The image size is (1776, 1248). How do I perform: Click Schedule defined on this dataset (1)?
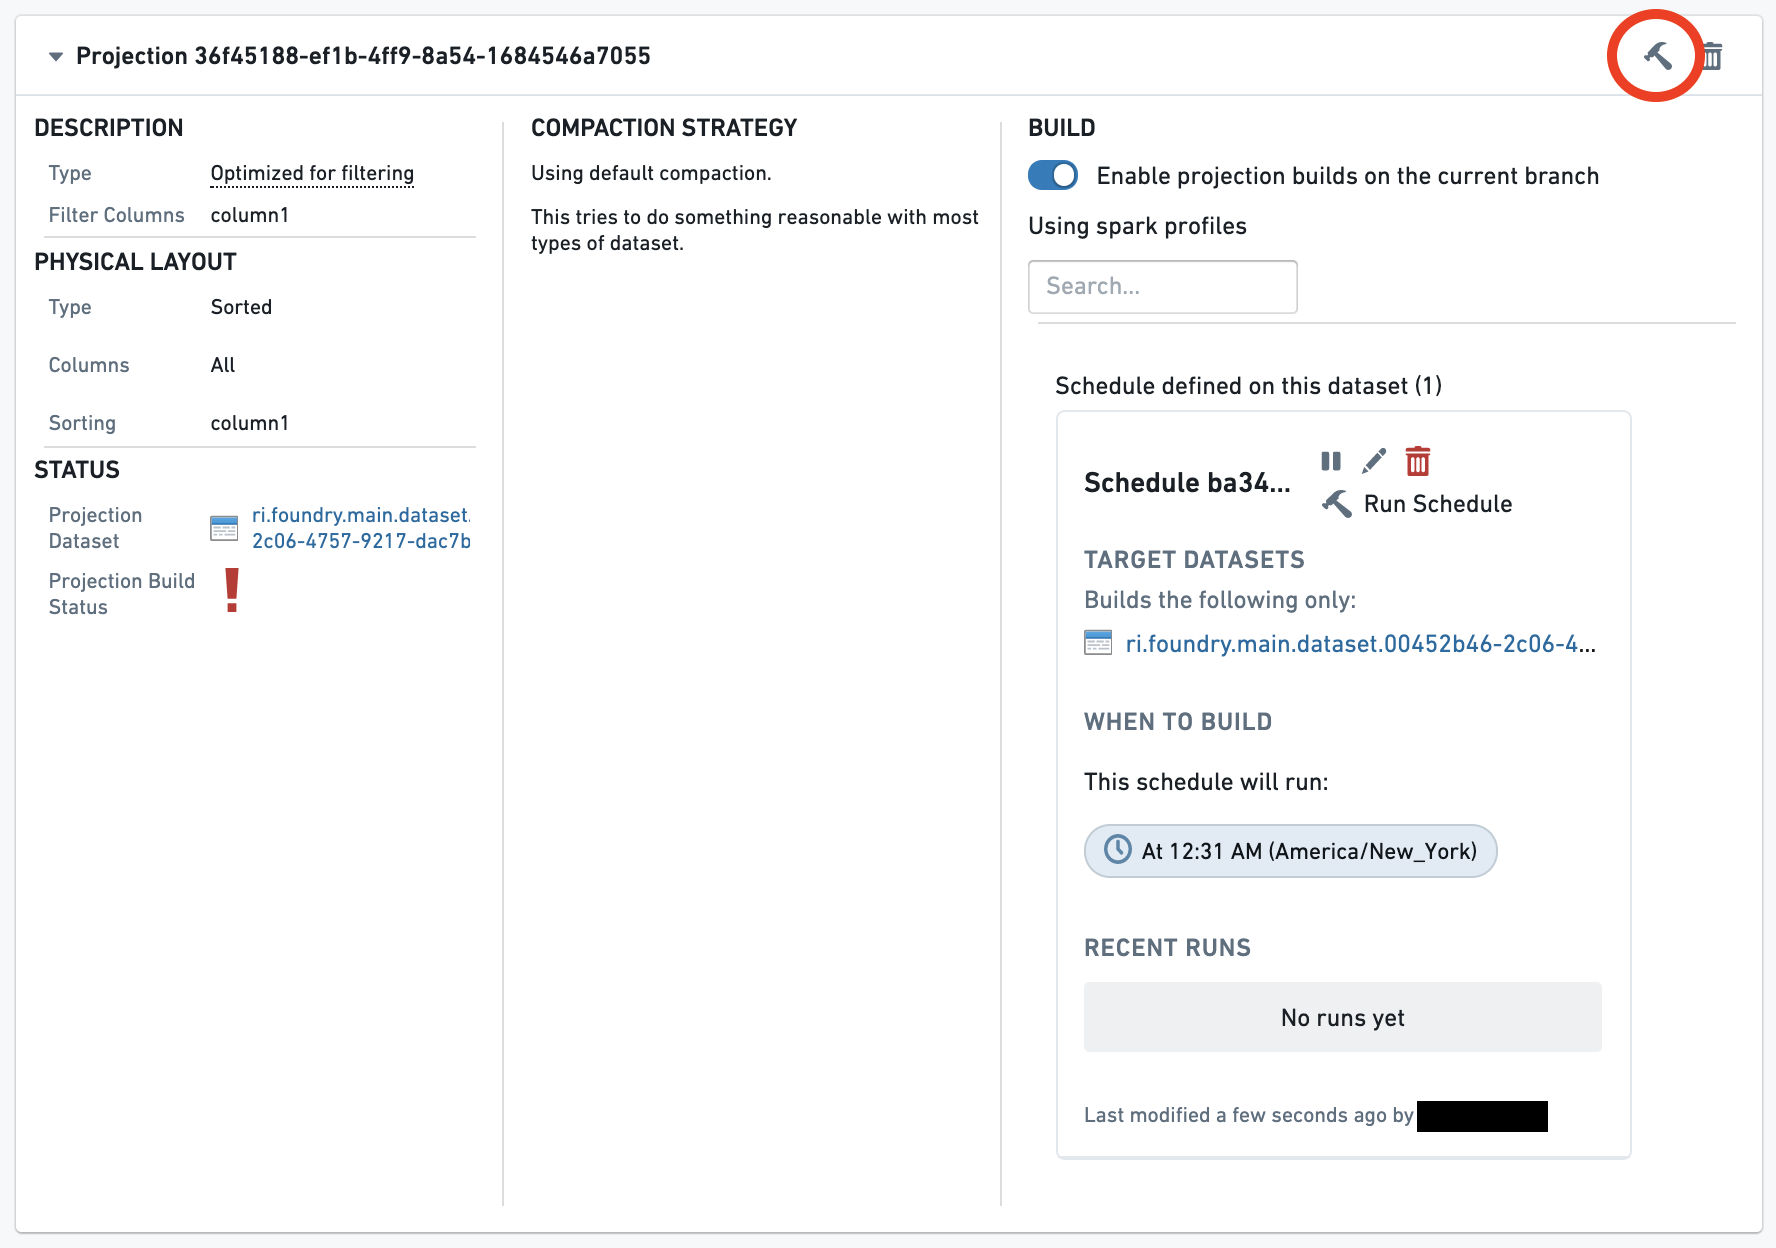[x=1249, y=386]
